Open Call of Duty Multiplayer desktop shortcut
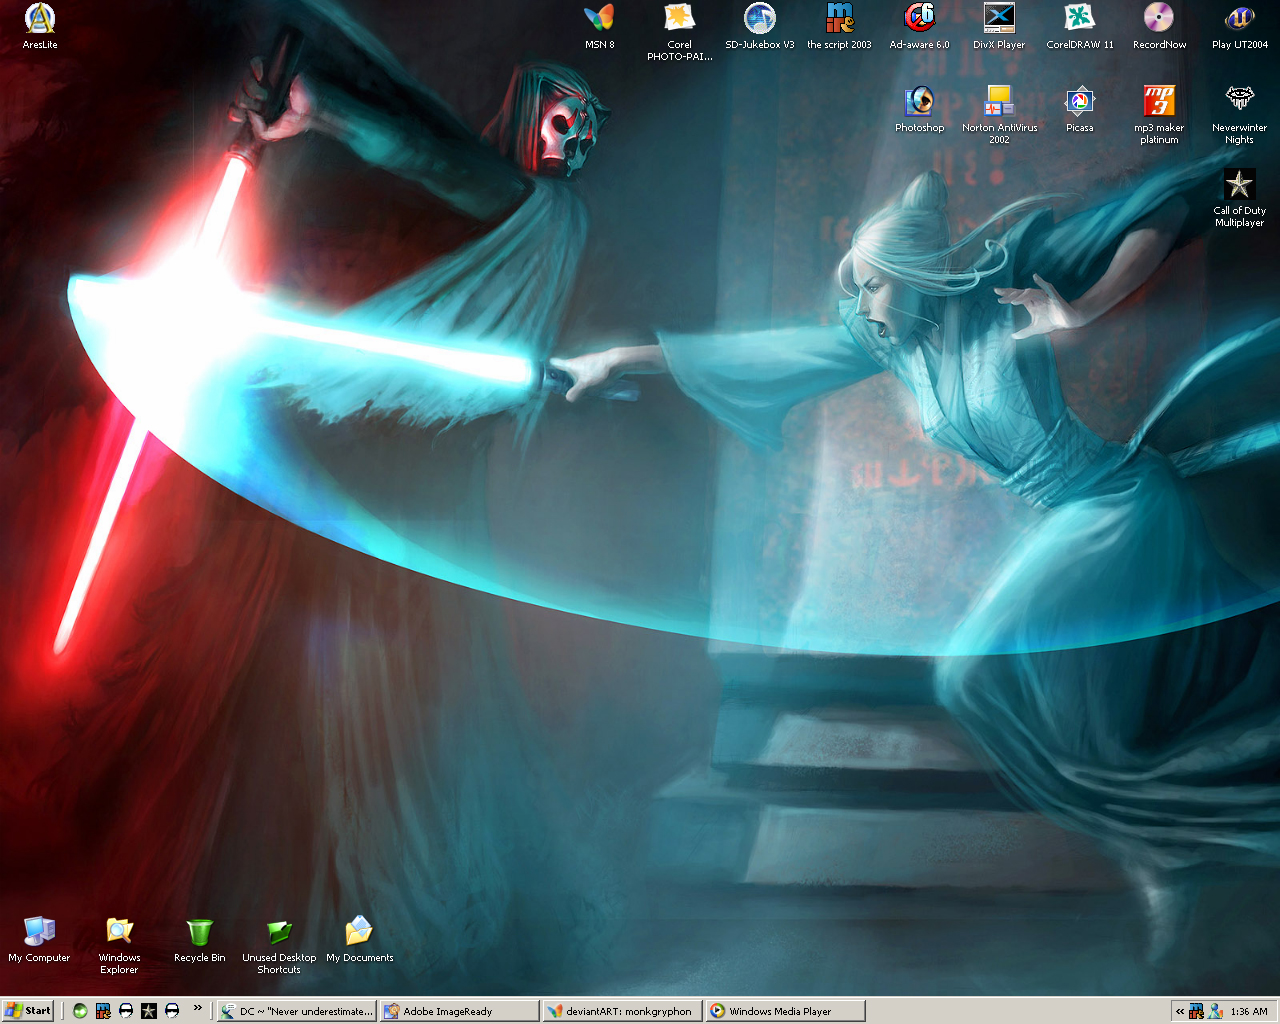 1239,198
